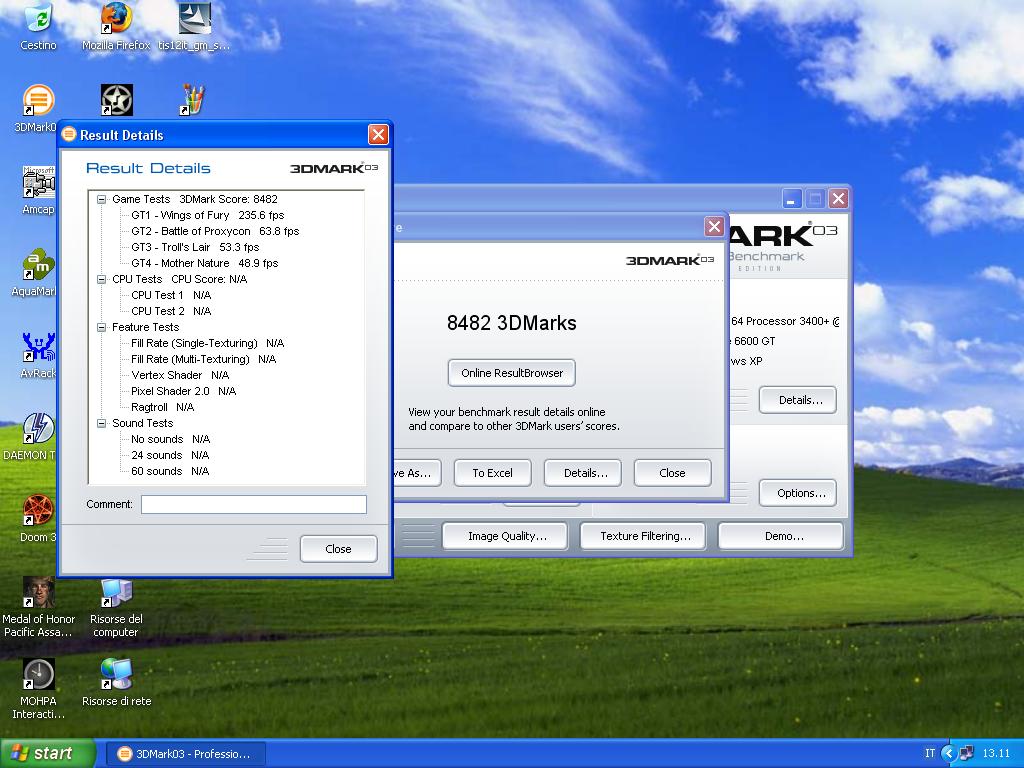Image resolution: width=1024 pixels, height=768 pixels.
Task: Open Risorse di rete icon
Action: [x=116, y=683]
